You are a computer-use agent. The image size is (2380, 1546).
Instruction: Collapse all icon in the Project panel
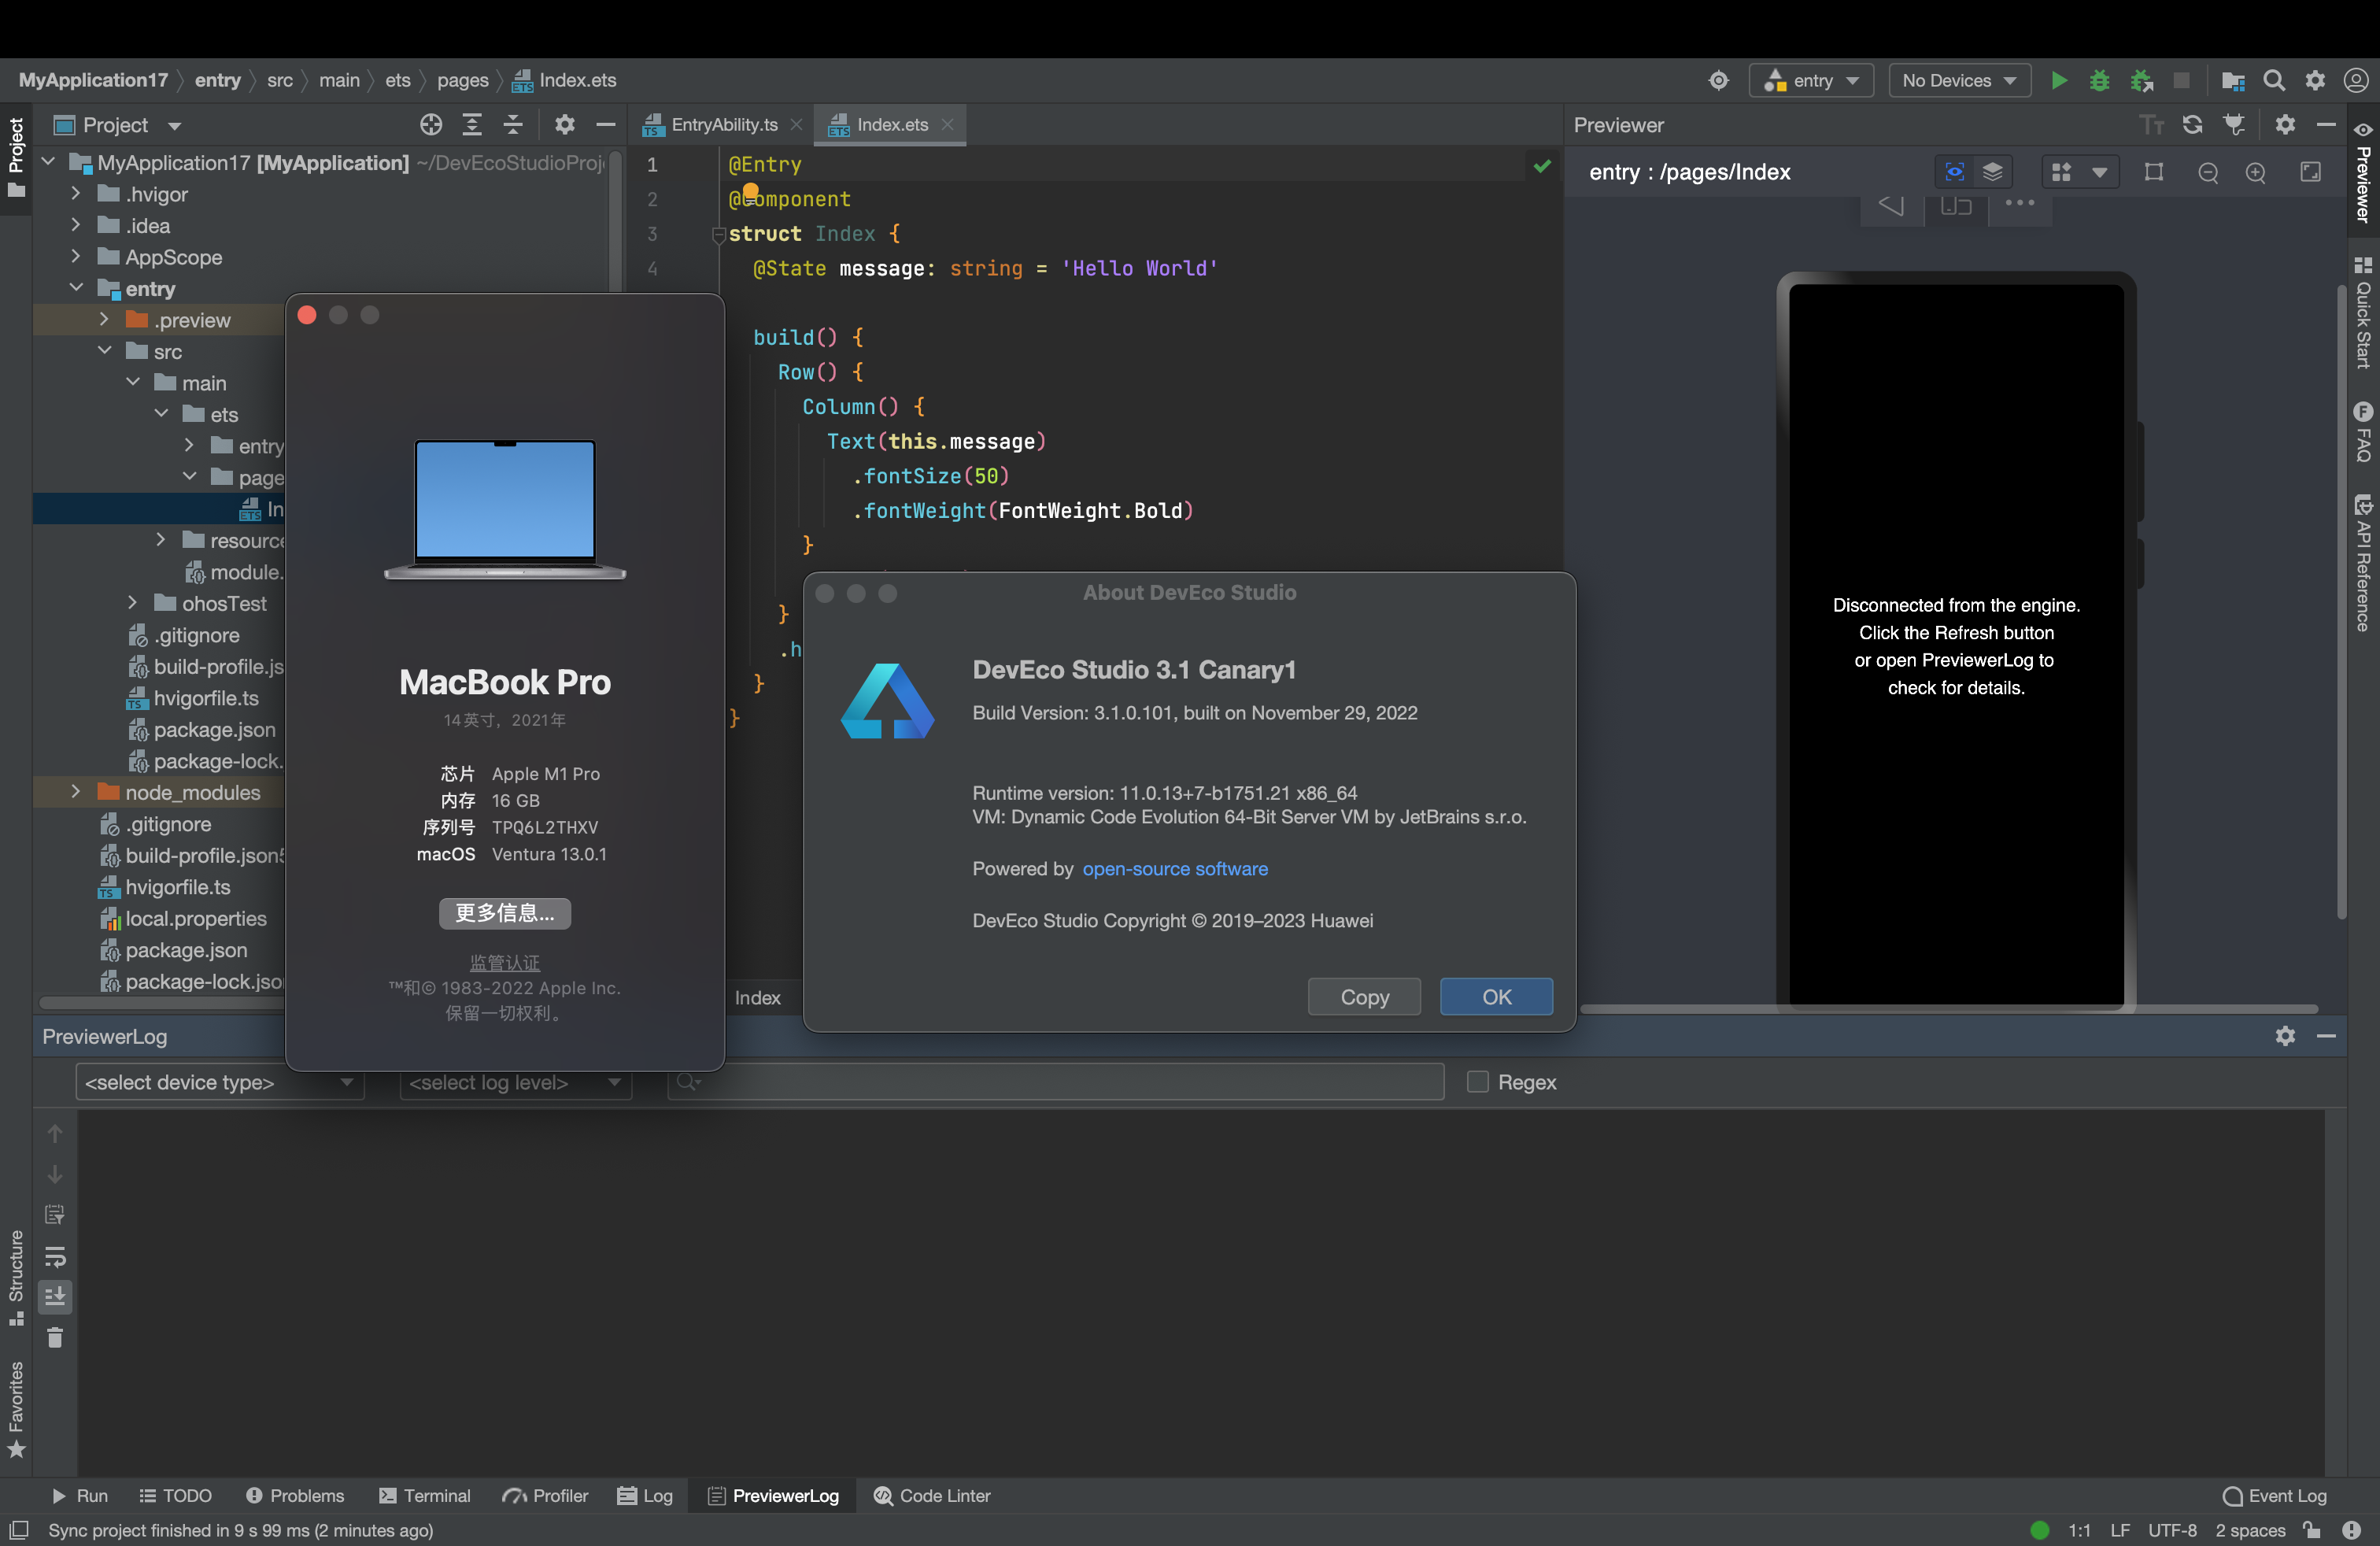point(513,124)
